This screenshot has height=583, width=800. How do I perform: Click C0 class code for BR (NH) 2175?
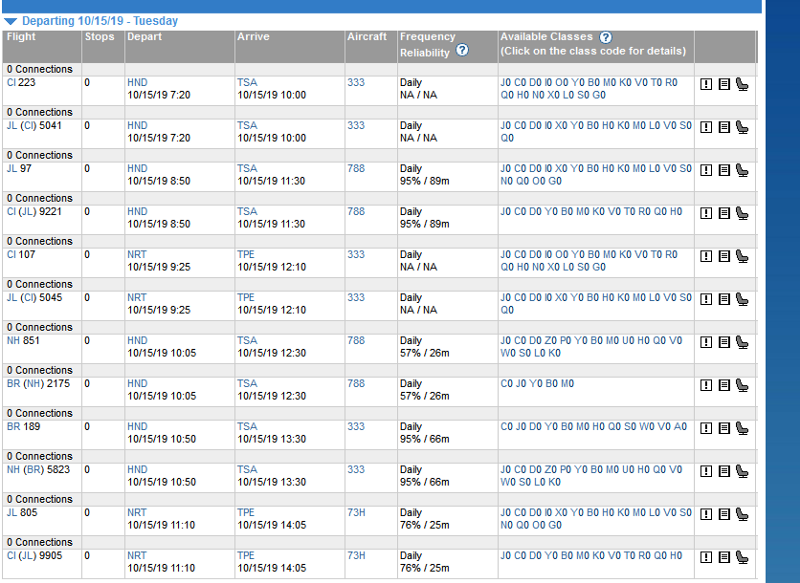[507, 384]
